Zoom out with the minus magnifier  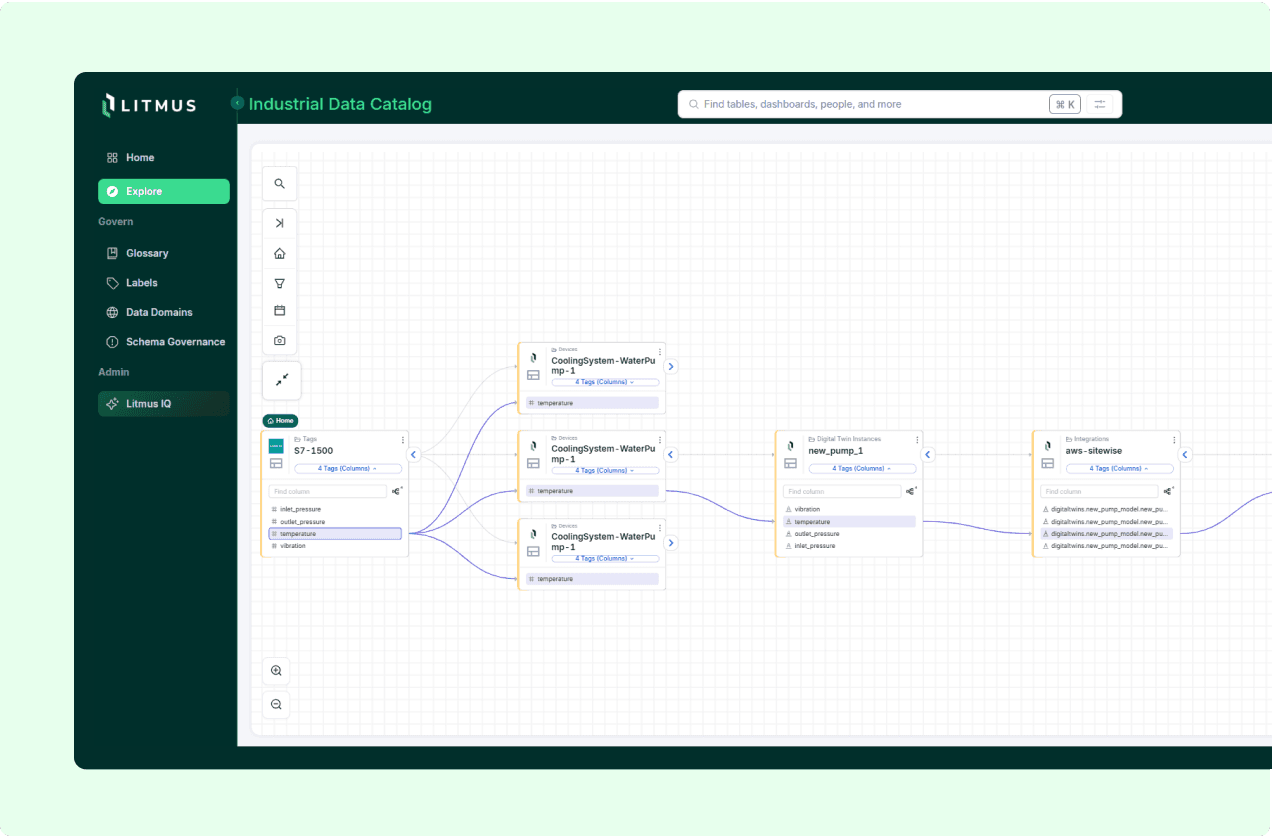click(x=276, y=704)
